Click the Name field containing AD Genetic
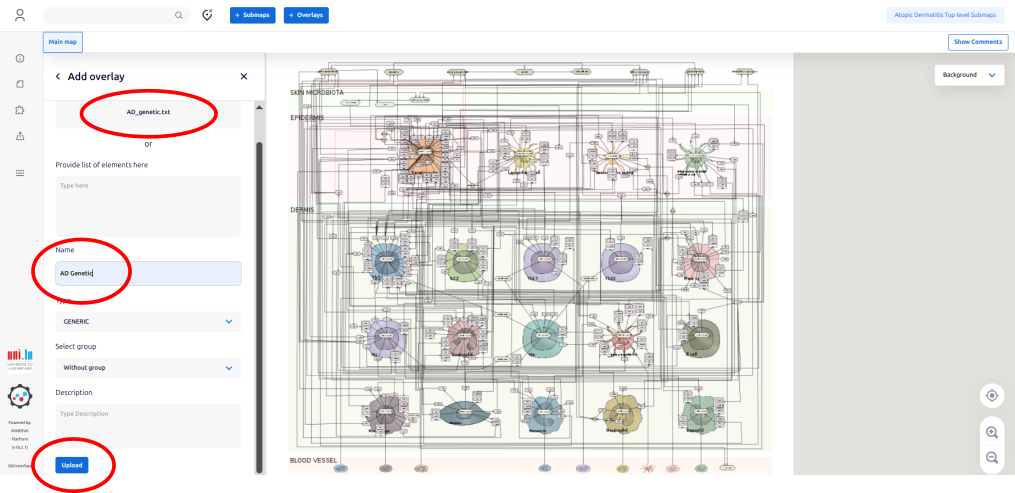 click(148, 273)
